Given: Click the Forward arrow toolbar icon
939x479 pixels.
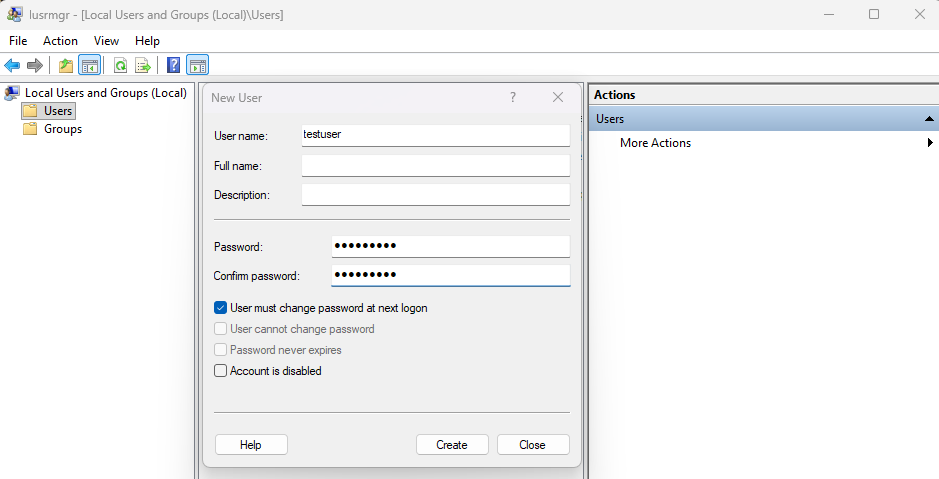Looking at the screenshot, I should (x=35, y=65).
